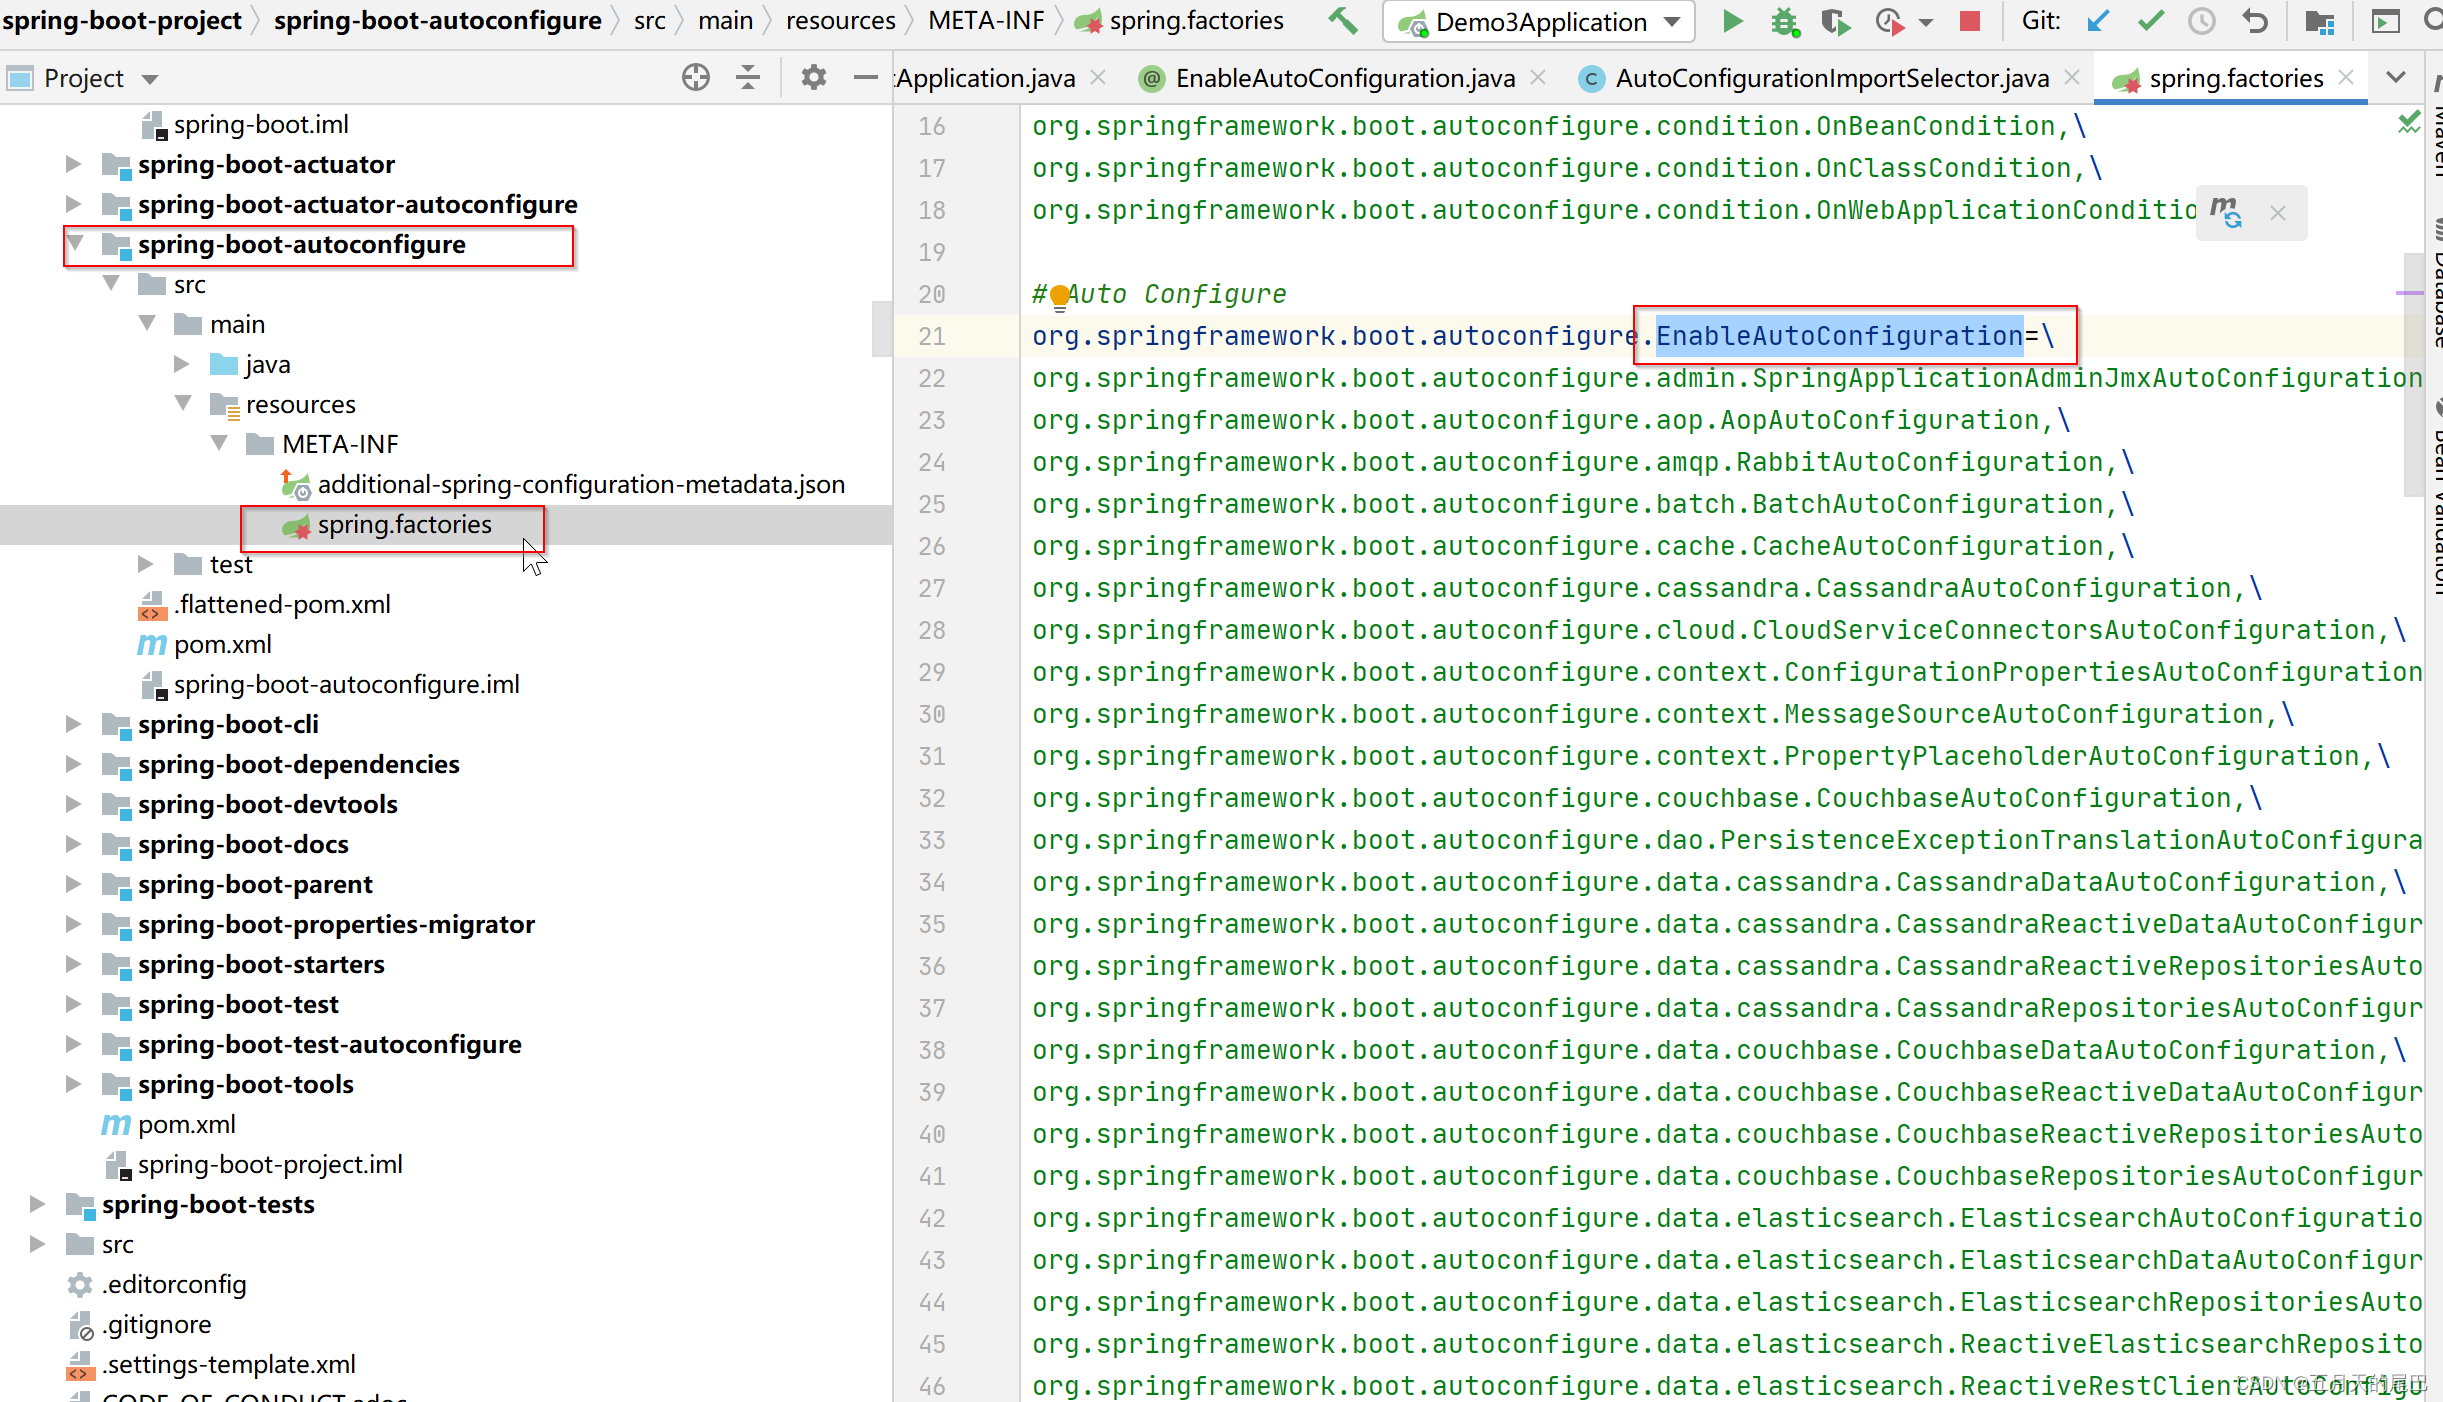
Task: Collapse the META-INF folder
Action: click(219, 444)
